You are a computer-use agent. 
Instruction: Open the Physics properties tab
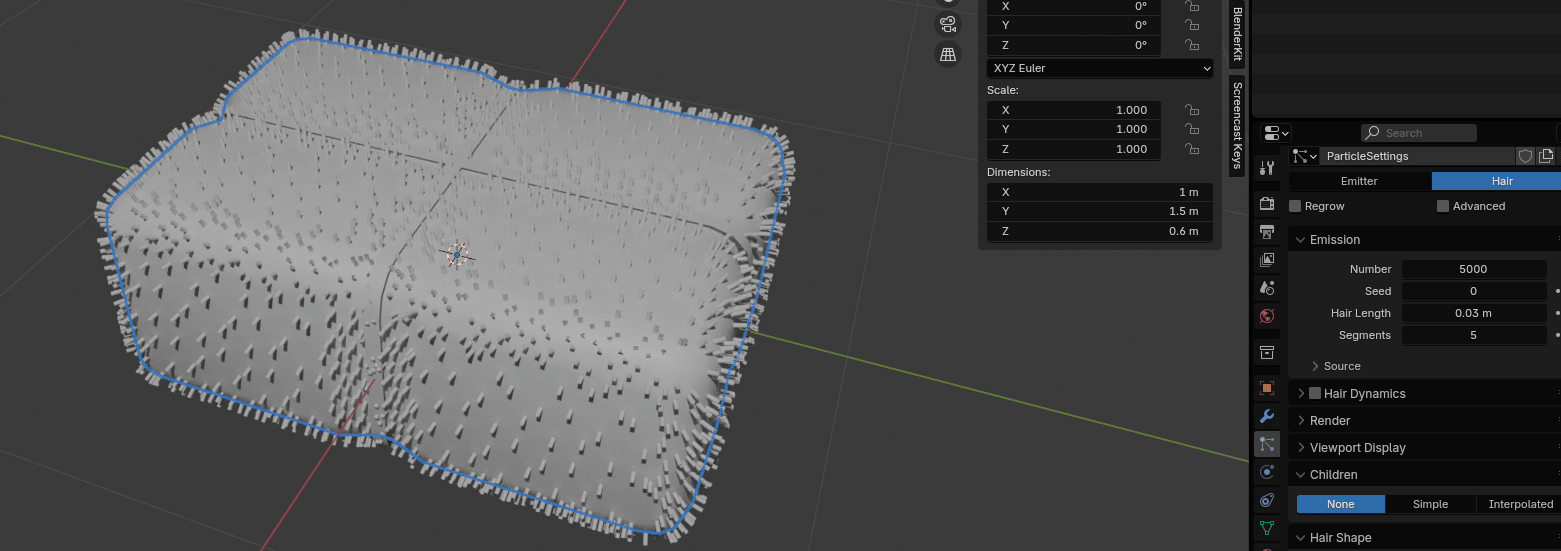coord(1267,472)
